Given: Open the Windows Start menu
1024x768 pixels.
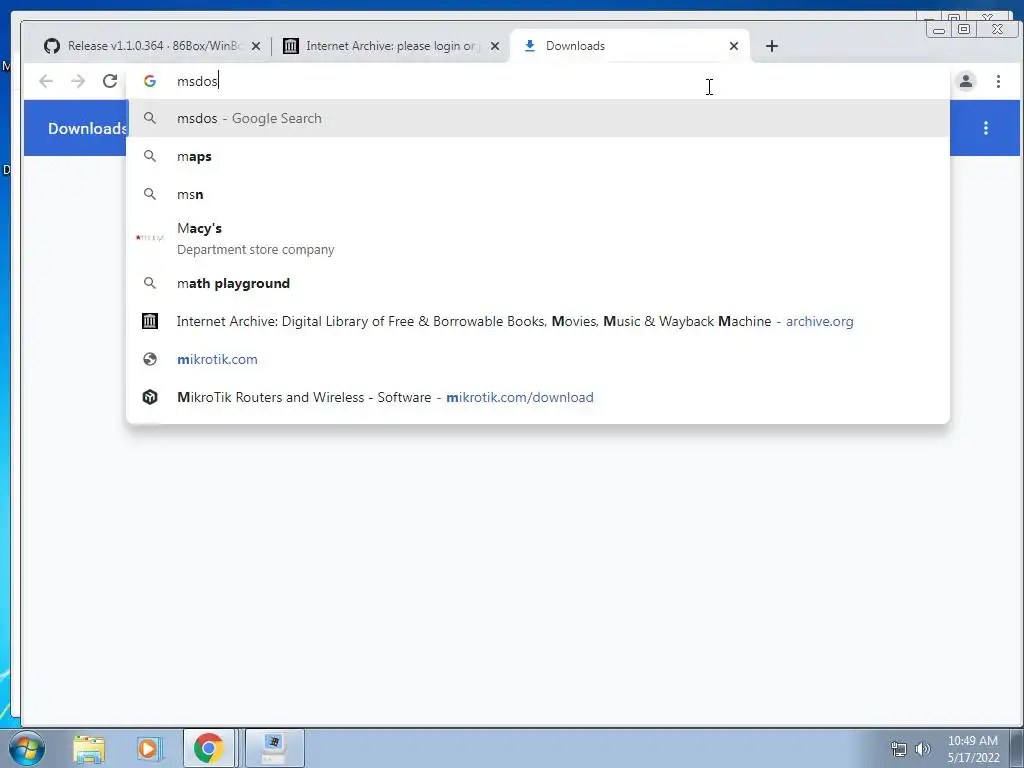Looking at the screenshot, I should click(x=26, y=748).
